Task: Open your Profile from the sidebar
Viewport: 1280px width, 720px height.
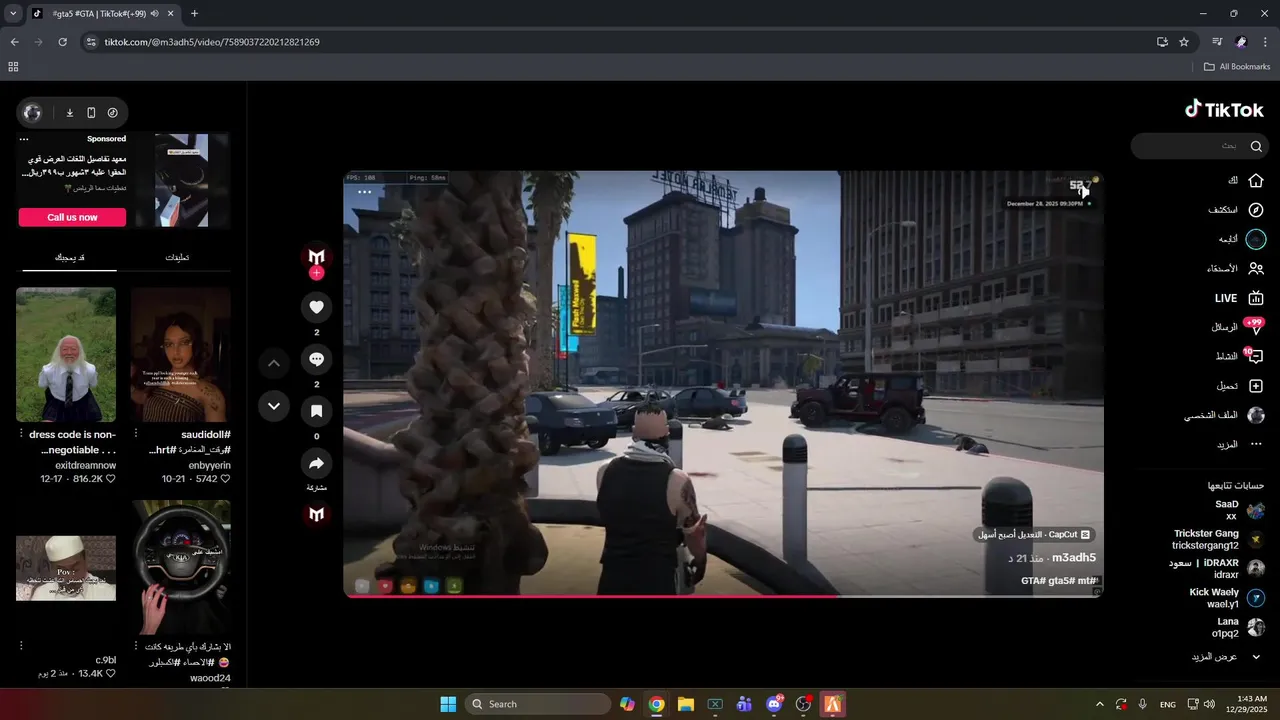Action: tap(1224, 415)
